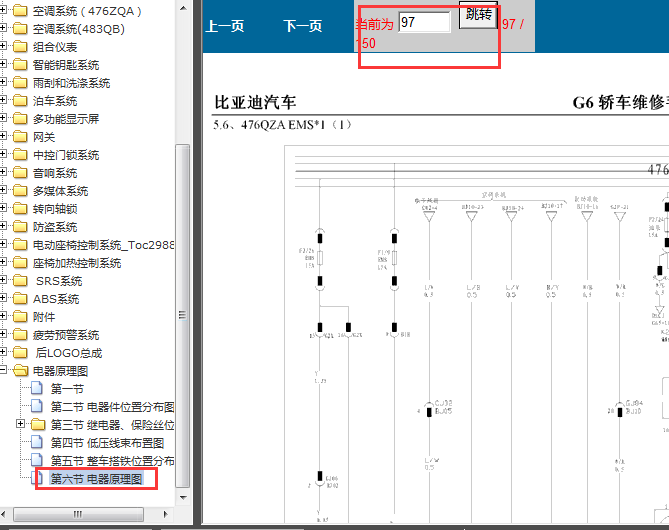
Task: Select the SRS系统 folder label
Action: [59, 281]
